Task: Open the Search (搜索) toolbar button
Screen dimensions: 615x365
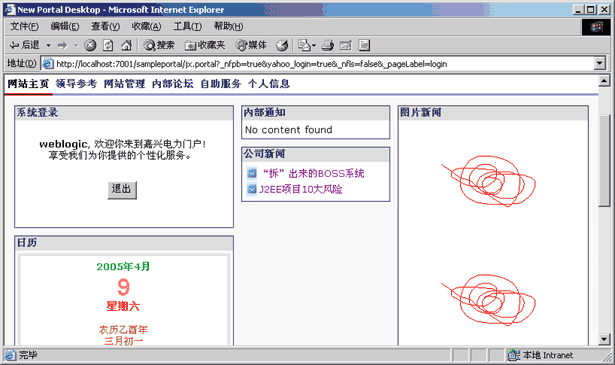Action: (x=159, y=45)
